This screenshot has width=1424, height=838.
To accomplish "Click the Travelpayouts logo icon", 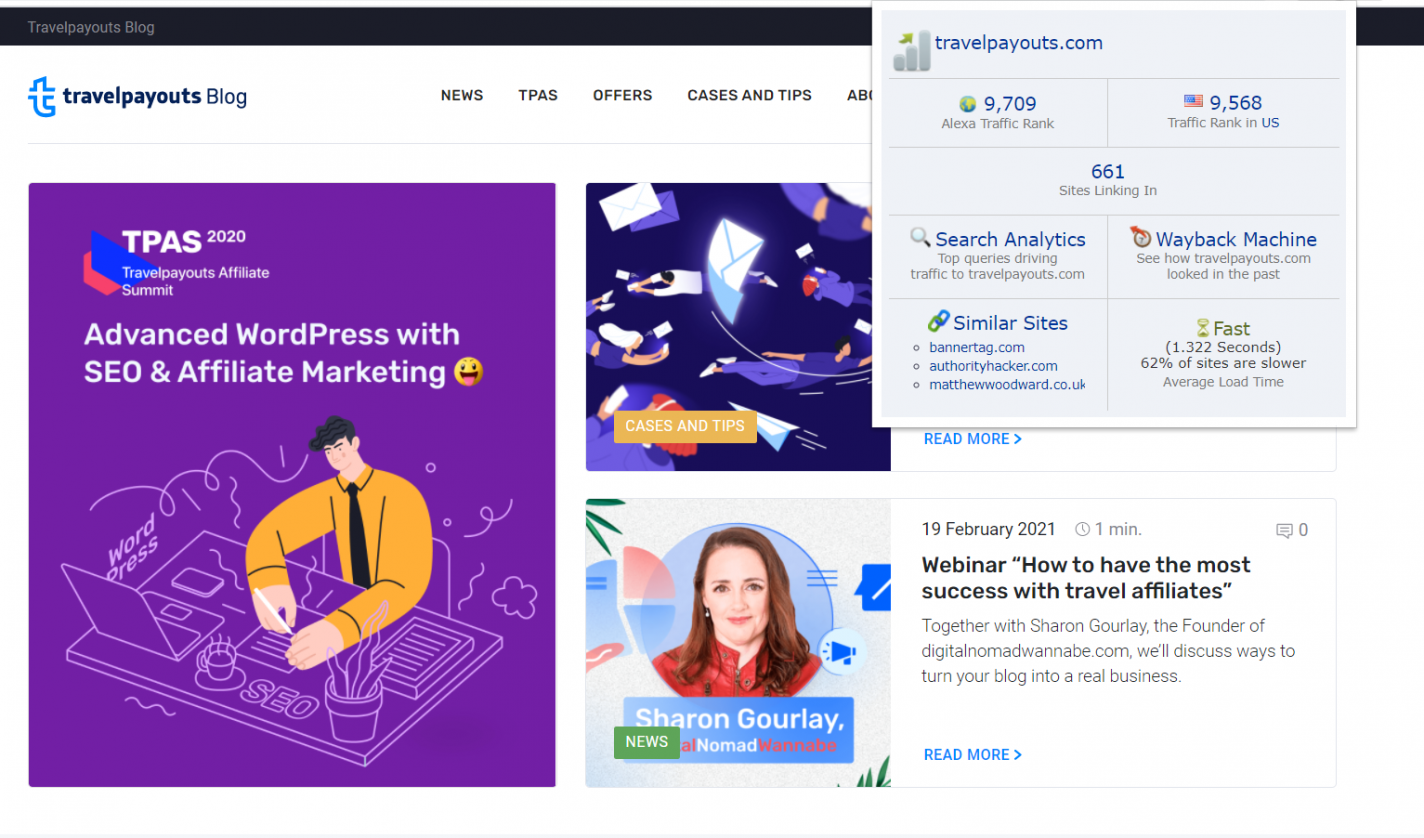I will pos(42,97).
